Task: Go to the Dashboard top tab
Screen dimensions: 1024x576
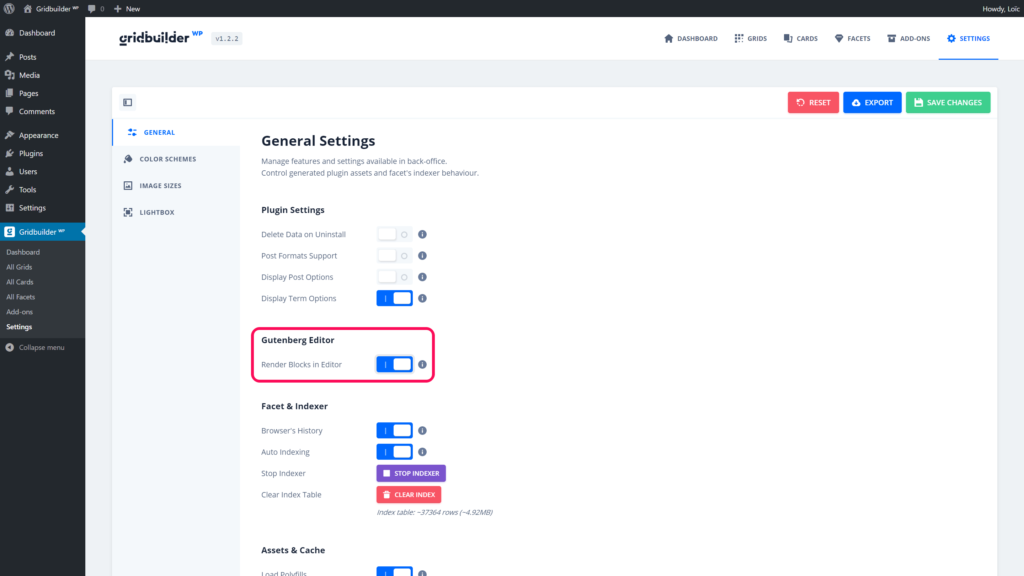Action: coord(690,39)
